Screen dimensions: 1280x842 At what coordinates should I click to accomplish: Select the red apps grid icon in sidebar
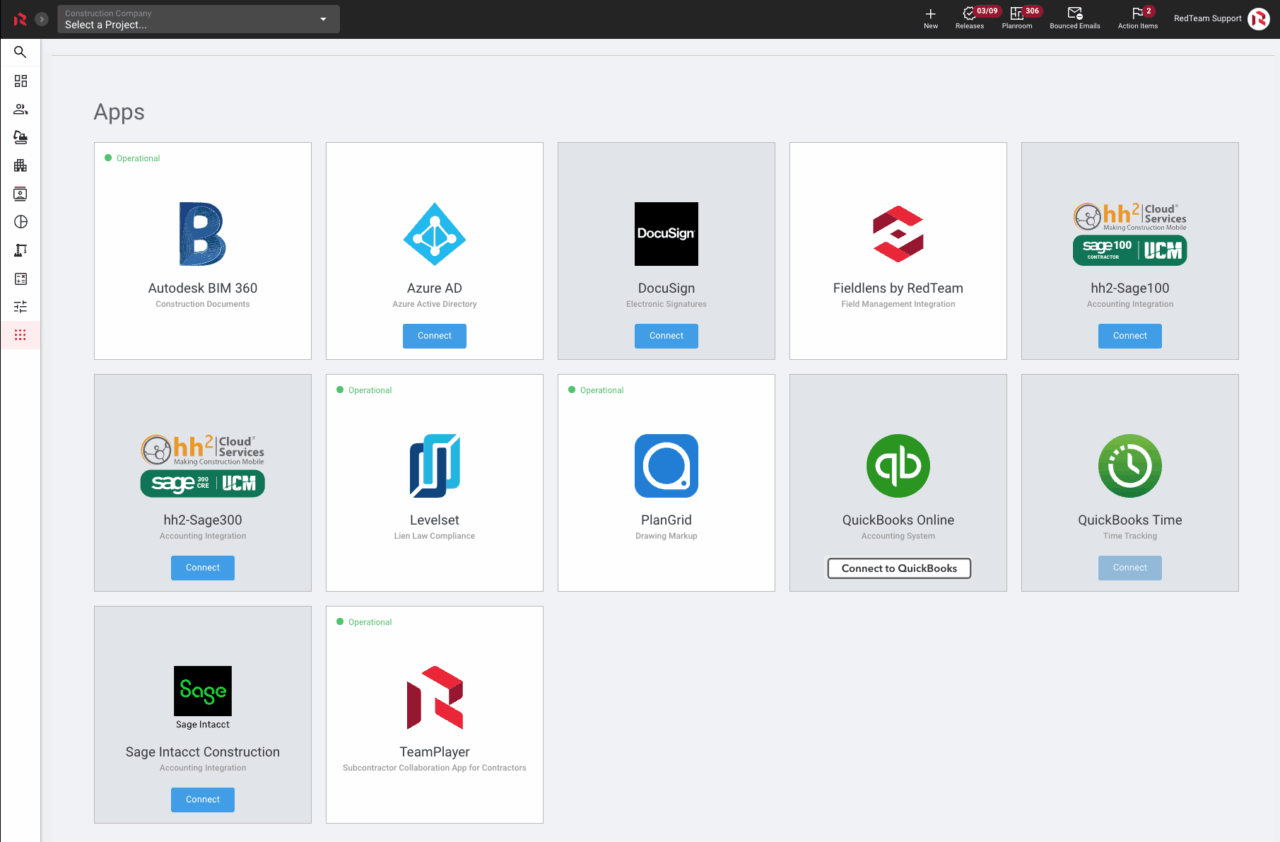(x=20, y=335)
